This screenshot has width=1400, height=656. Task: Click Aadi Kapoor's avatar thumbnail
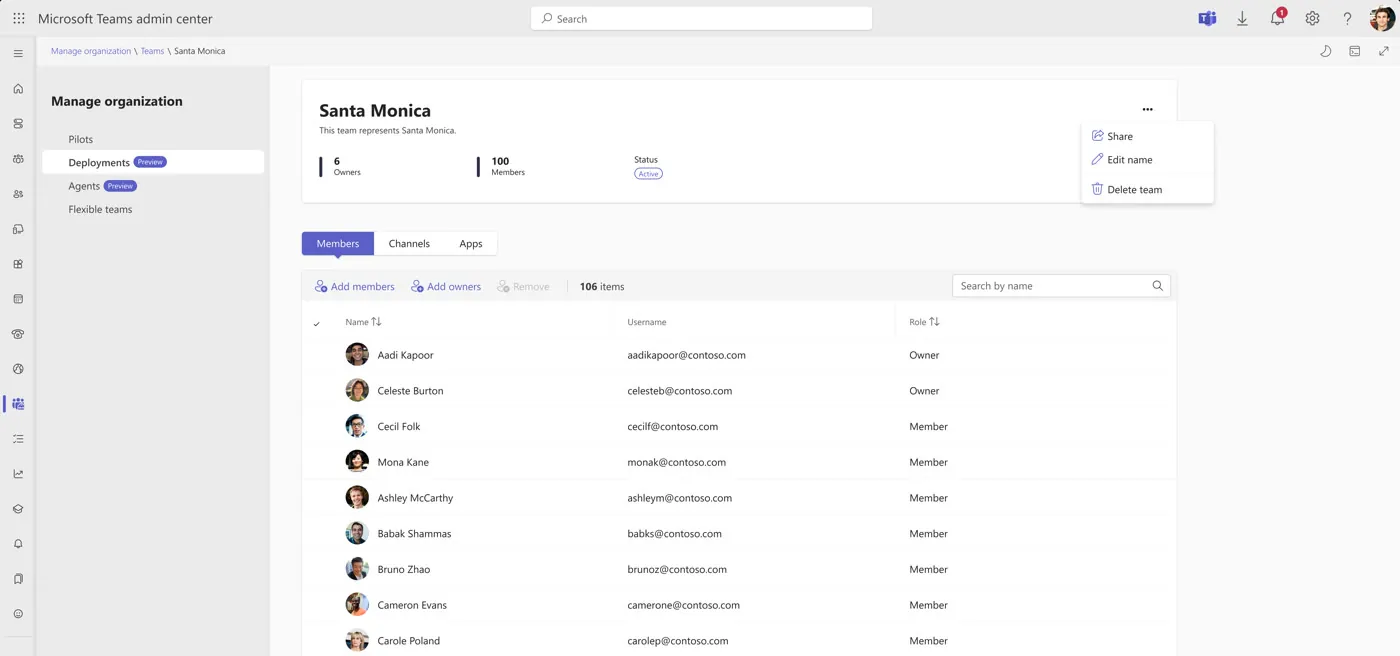click(x=357, y=355)
